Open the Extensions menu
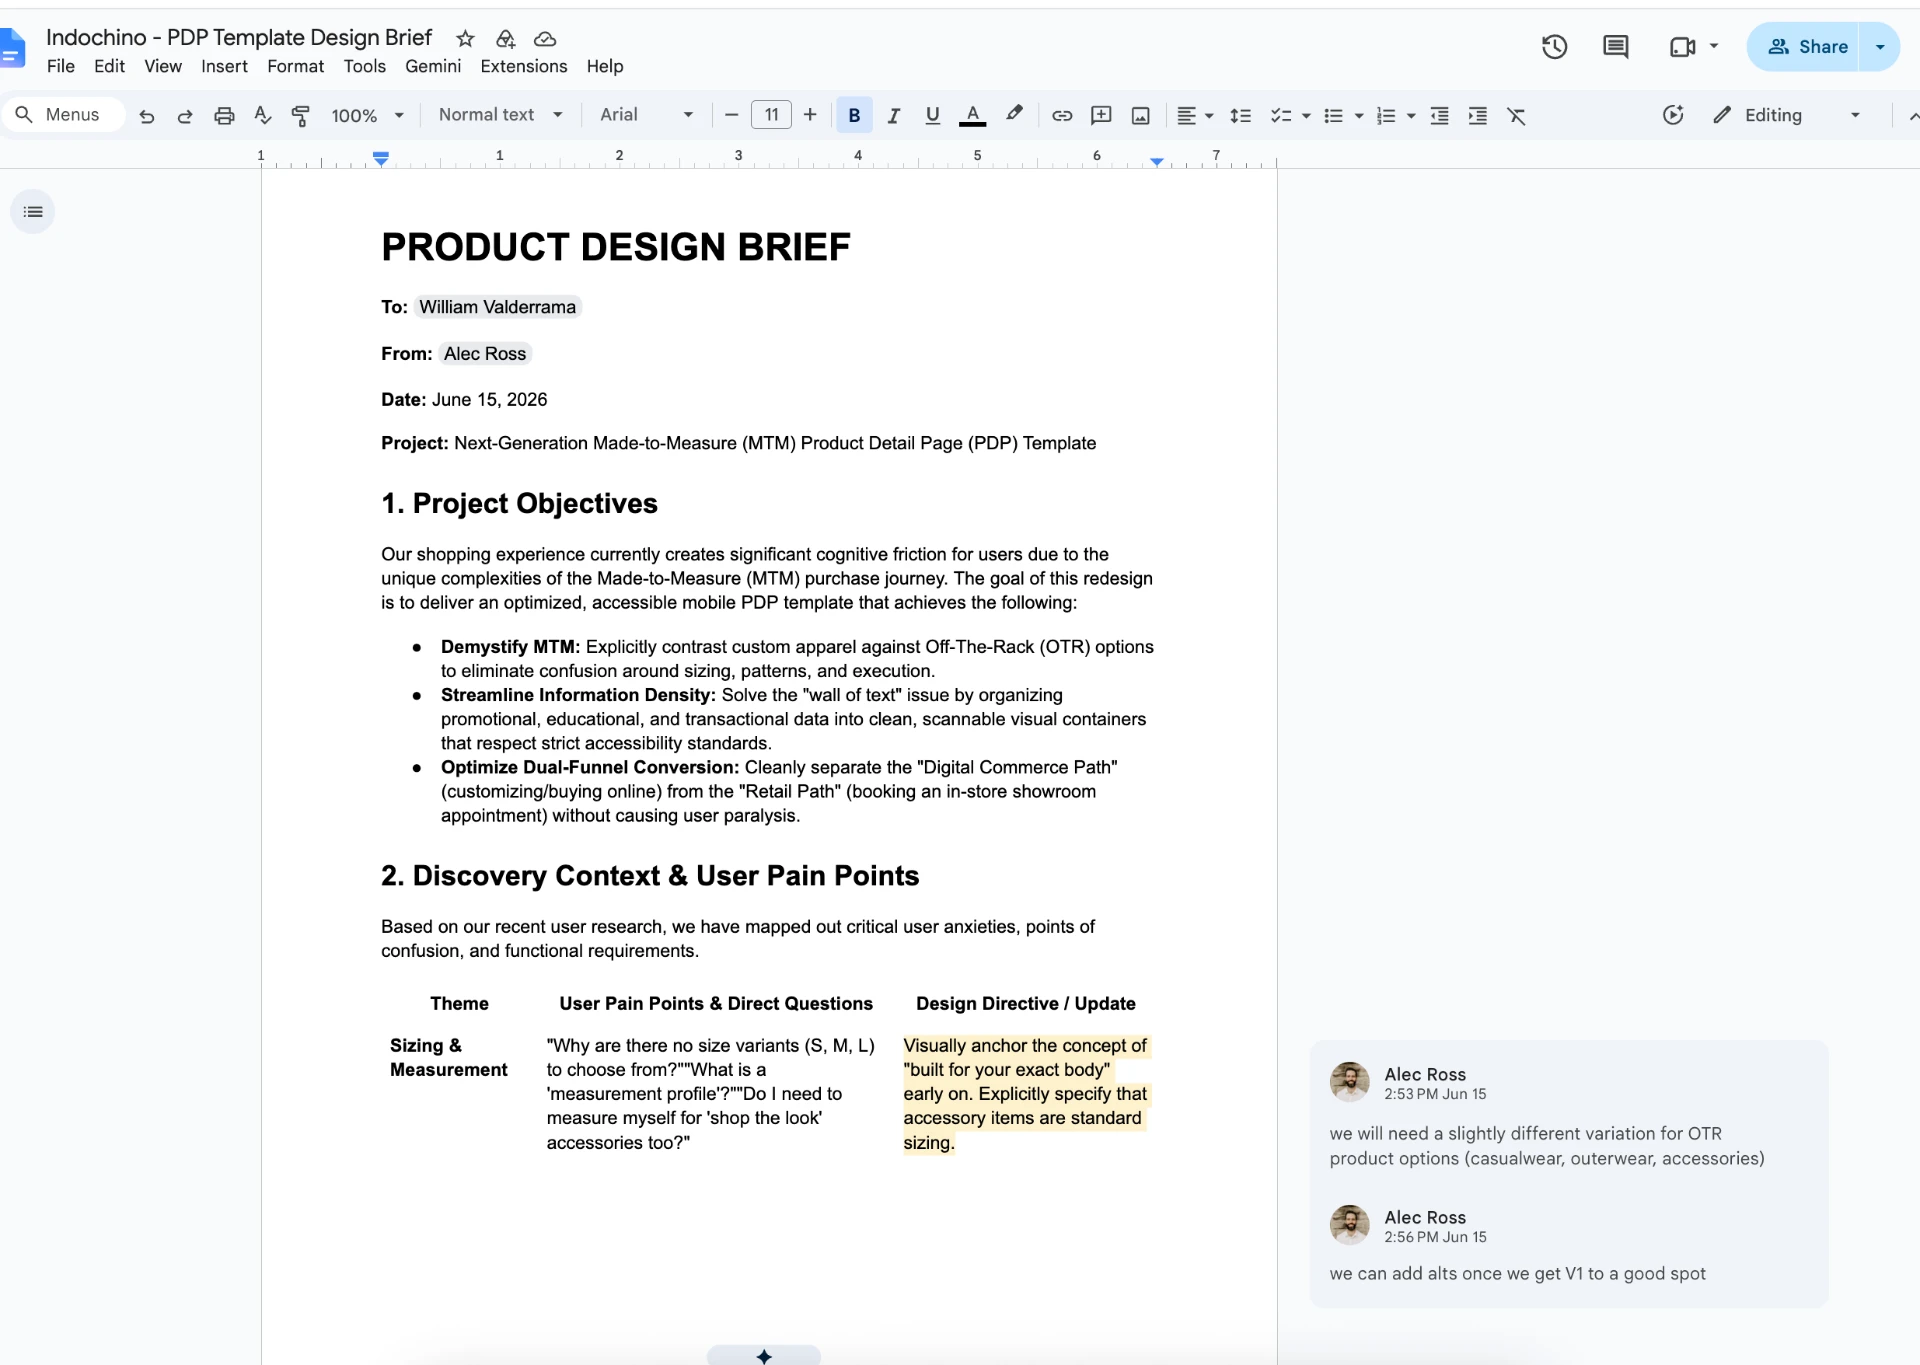The width and height of the screenshot is (1920, 1365). click(524, 66)
